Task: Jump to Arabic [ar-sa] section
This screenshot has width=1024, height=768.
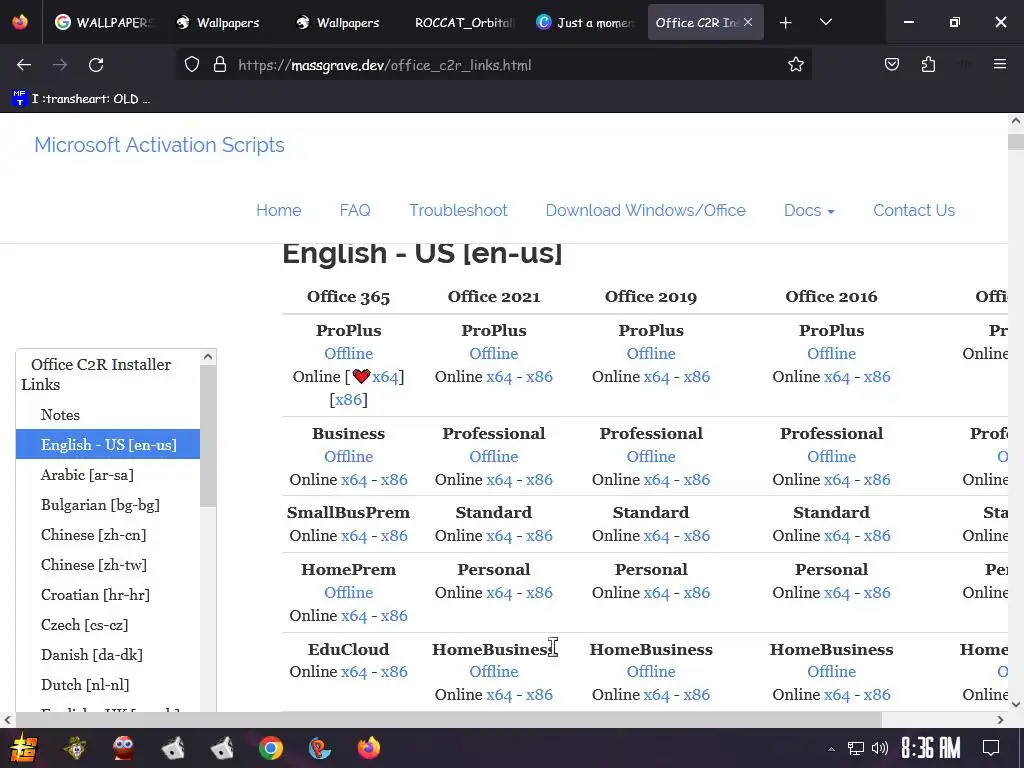Action: [x=87, y=475]
